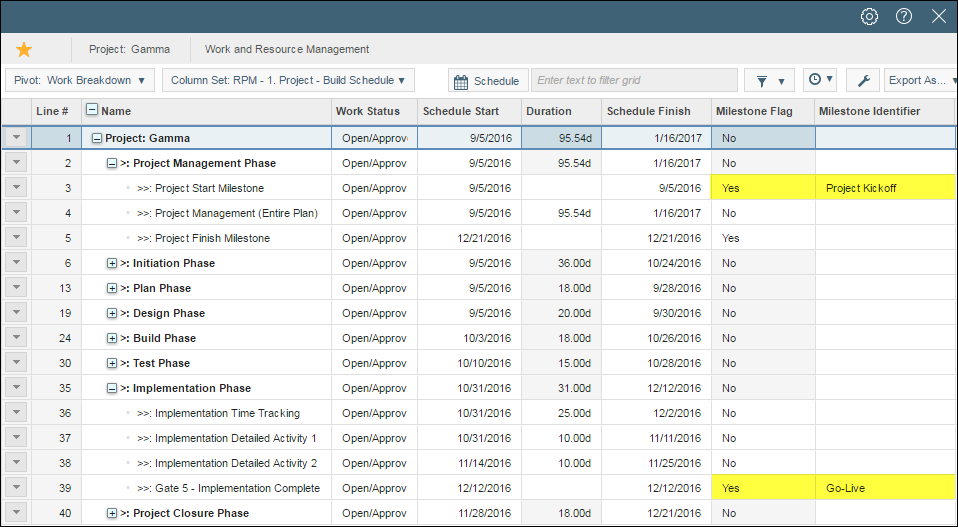Click the 31.00d duration of Implementation Phase
Viewport: 958px width, 527px height.
click(561, 388)
